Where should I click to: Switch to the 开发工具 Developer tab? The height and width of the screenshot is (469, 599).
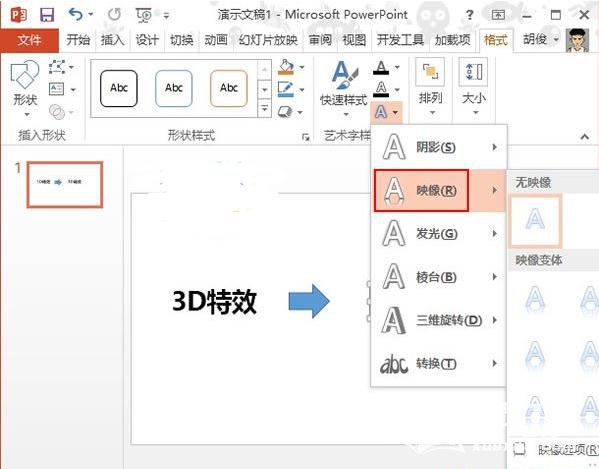pyautogui.click(x=400, y=40)
